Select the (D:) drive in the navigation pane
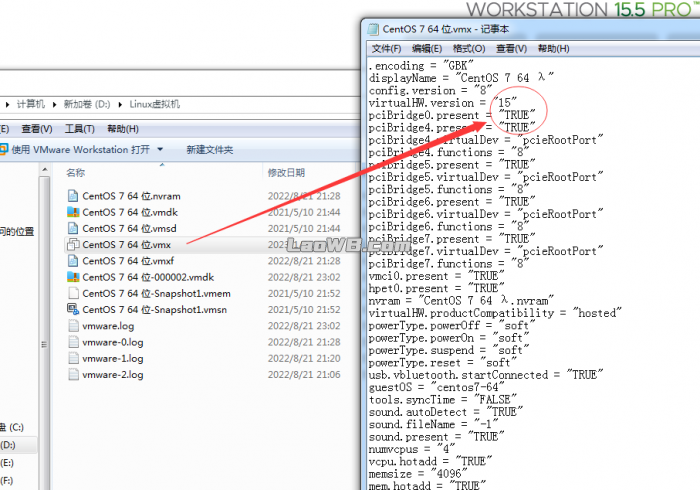 pyautogui.click(x=8, y=445)
